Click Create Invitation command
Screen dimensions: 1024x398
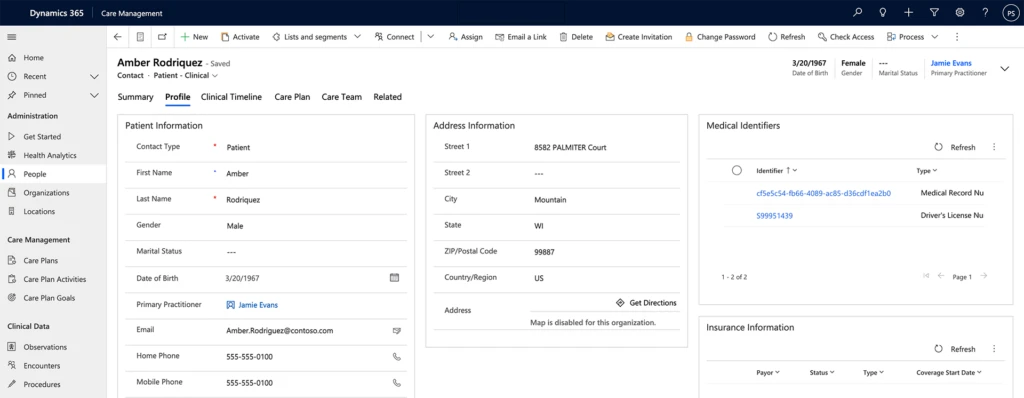638,37
